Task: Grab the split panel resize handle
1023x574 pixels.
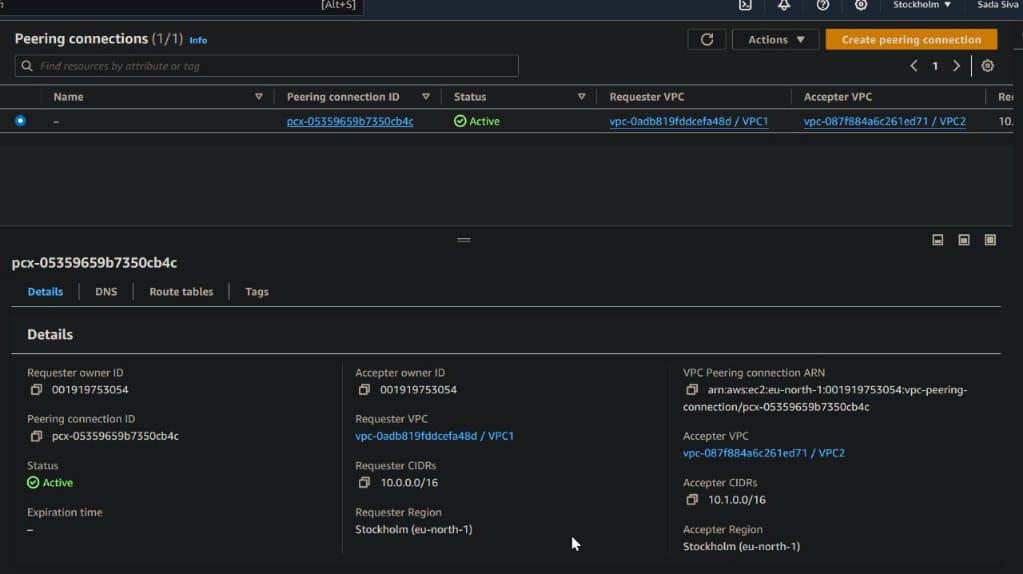Action: point(463,240)
